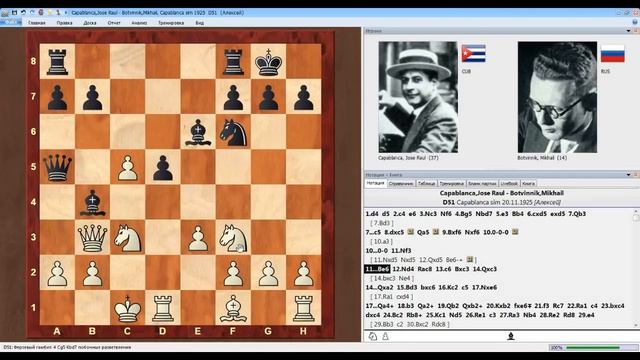The image size is (640, 360).
Task: Adjust the 100% zoom slider in status bar
Action: (593, 348)
